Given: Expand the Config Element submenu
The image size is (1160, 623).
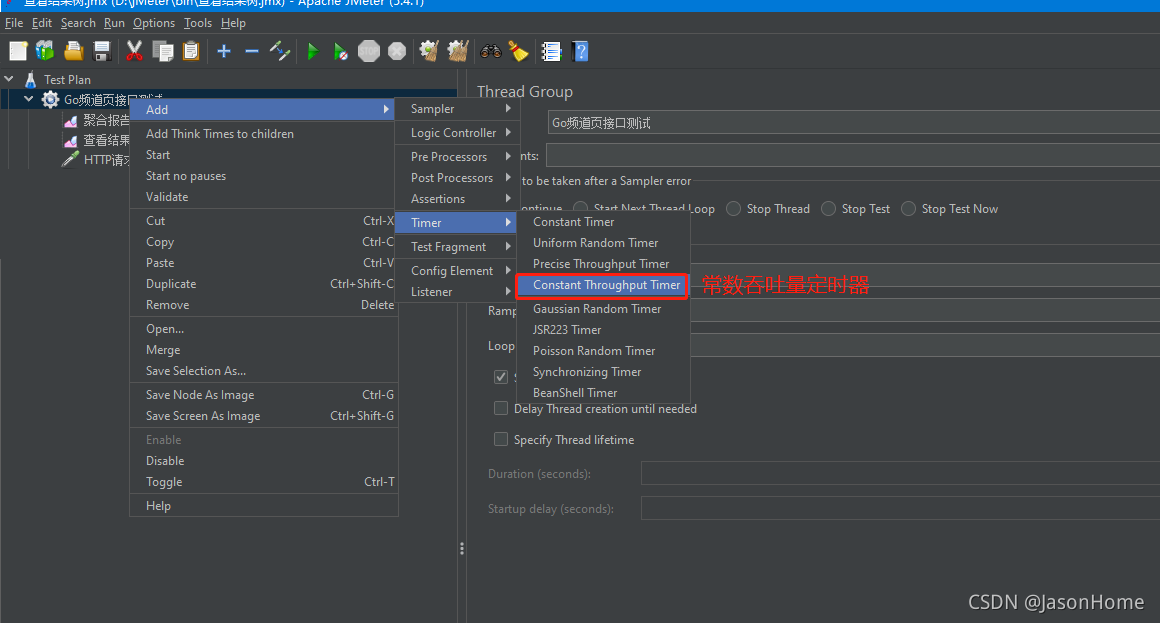Looking at the screenshot, I should click(x=457, y=271).
